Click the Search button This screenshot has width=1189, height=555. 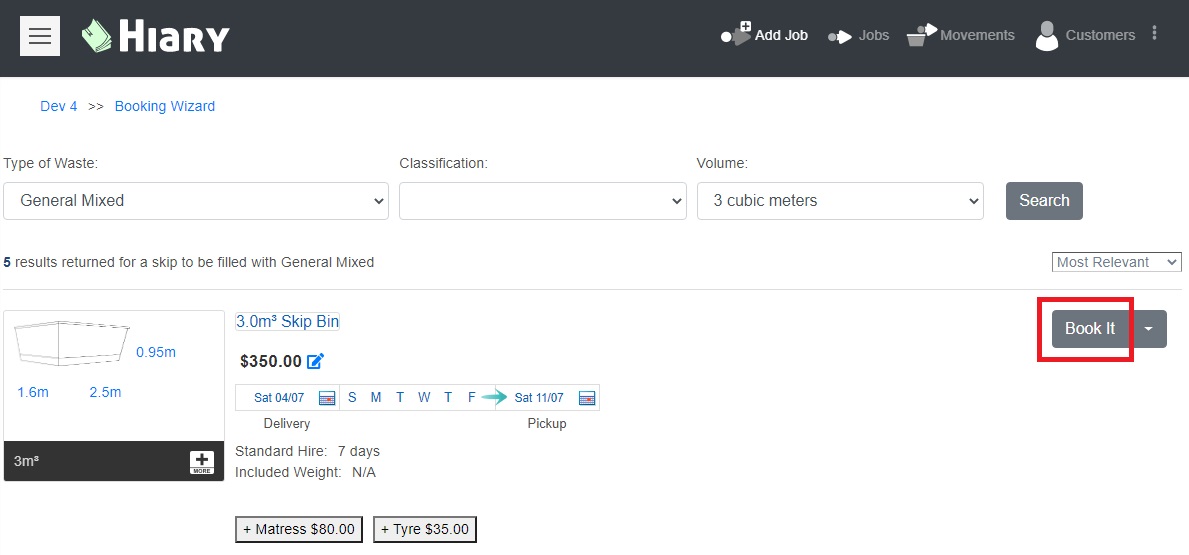tap(1044, 201)
